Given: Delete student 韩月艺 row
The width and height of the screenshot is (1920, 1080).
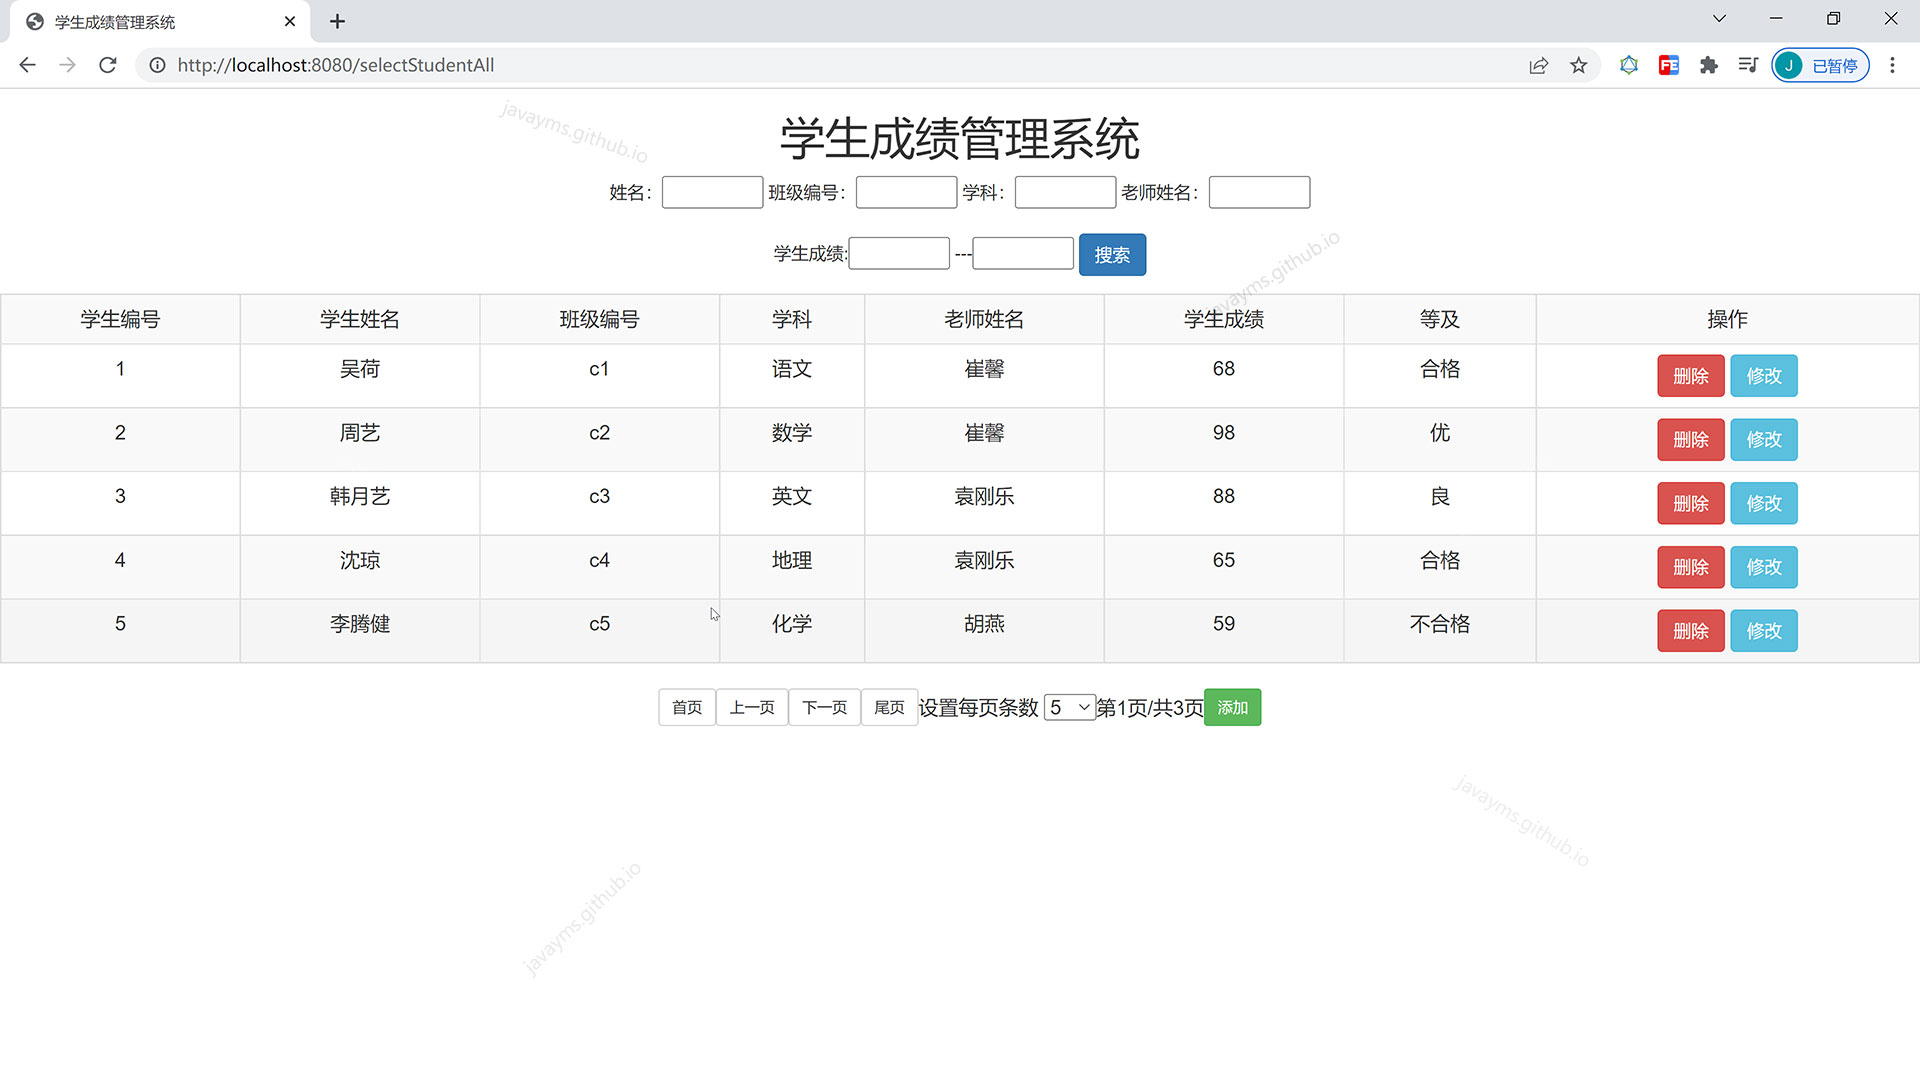Looking at the screenshot, I should [x=1690, y=503].
